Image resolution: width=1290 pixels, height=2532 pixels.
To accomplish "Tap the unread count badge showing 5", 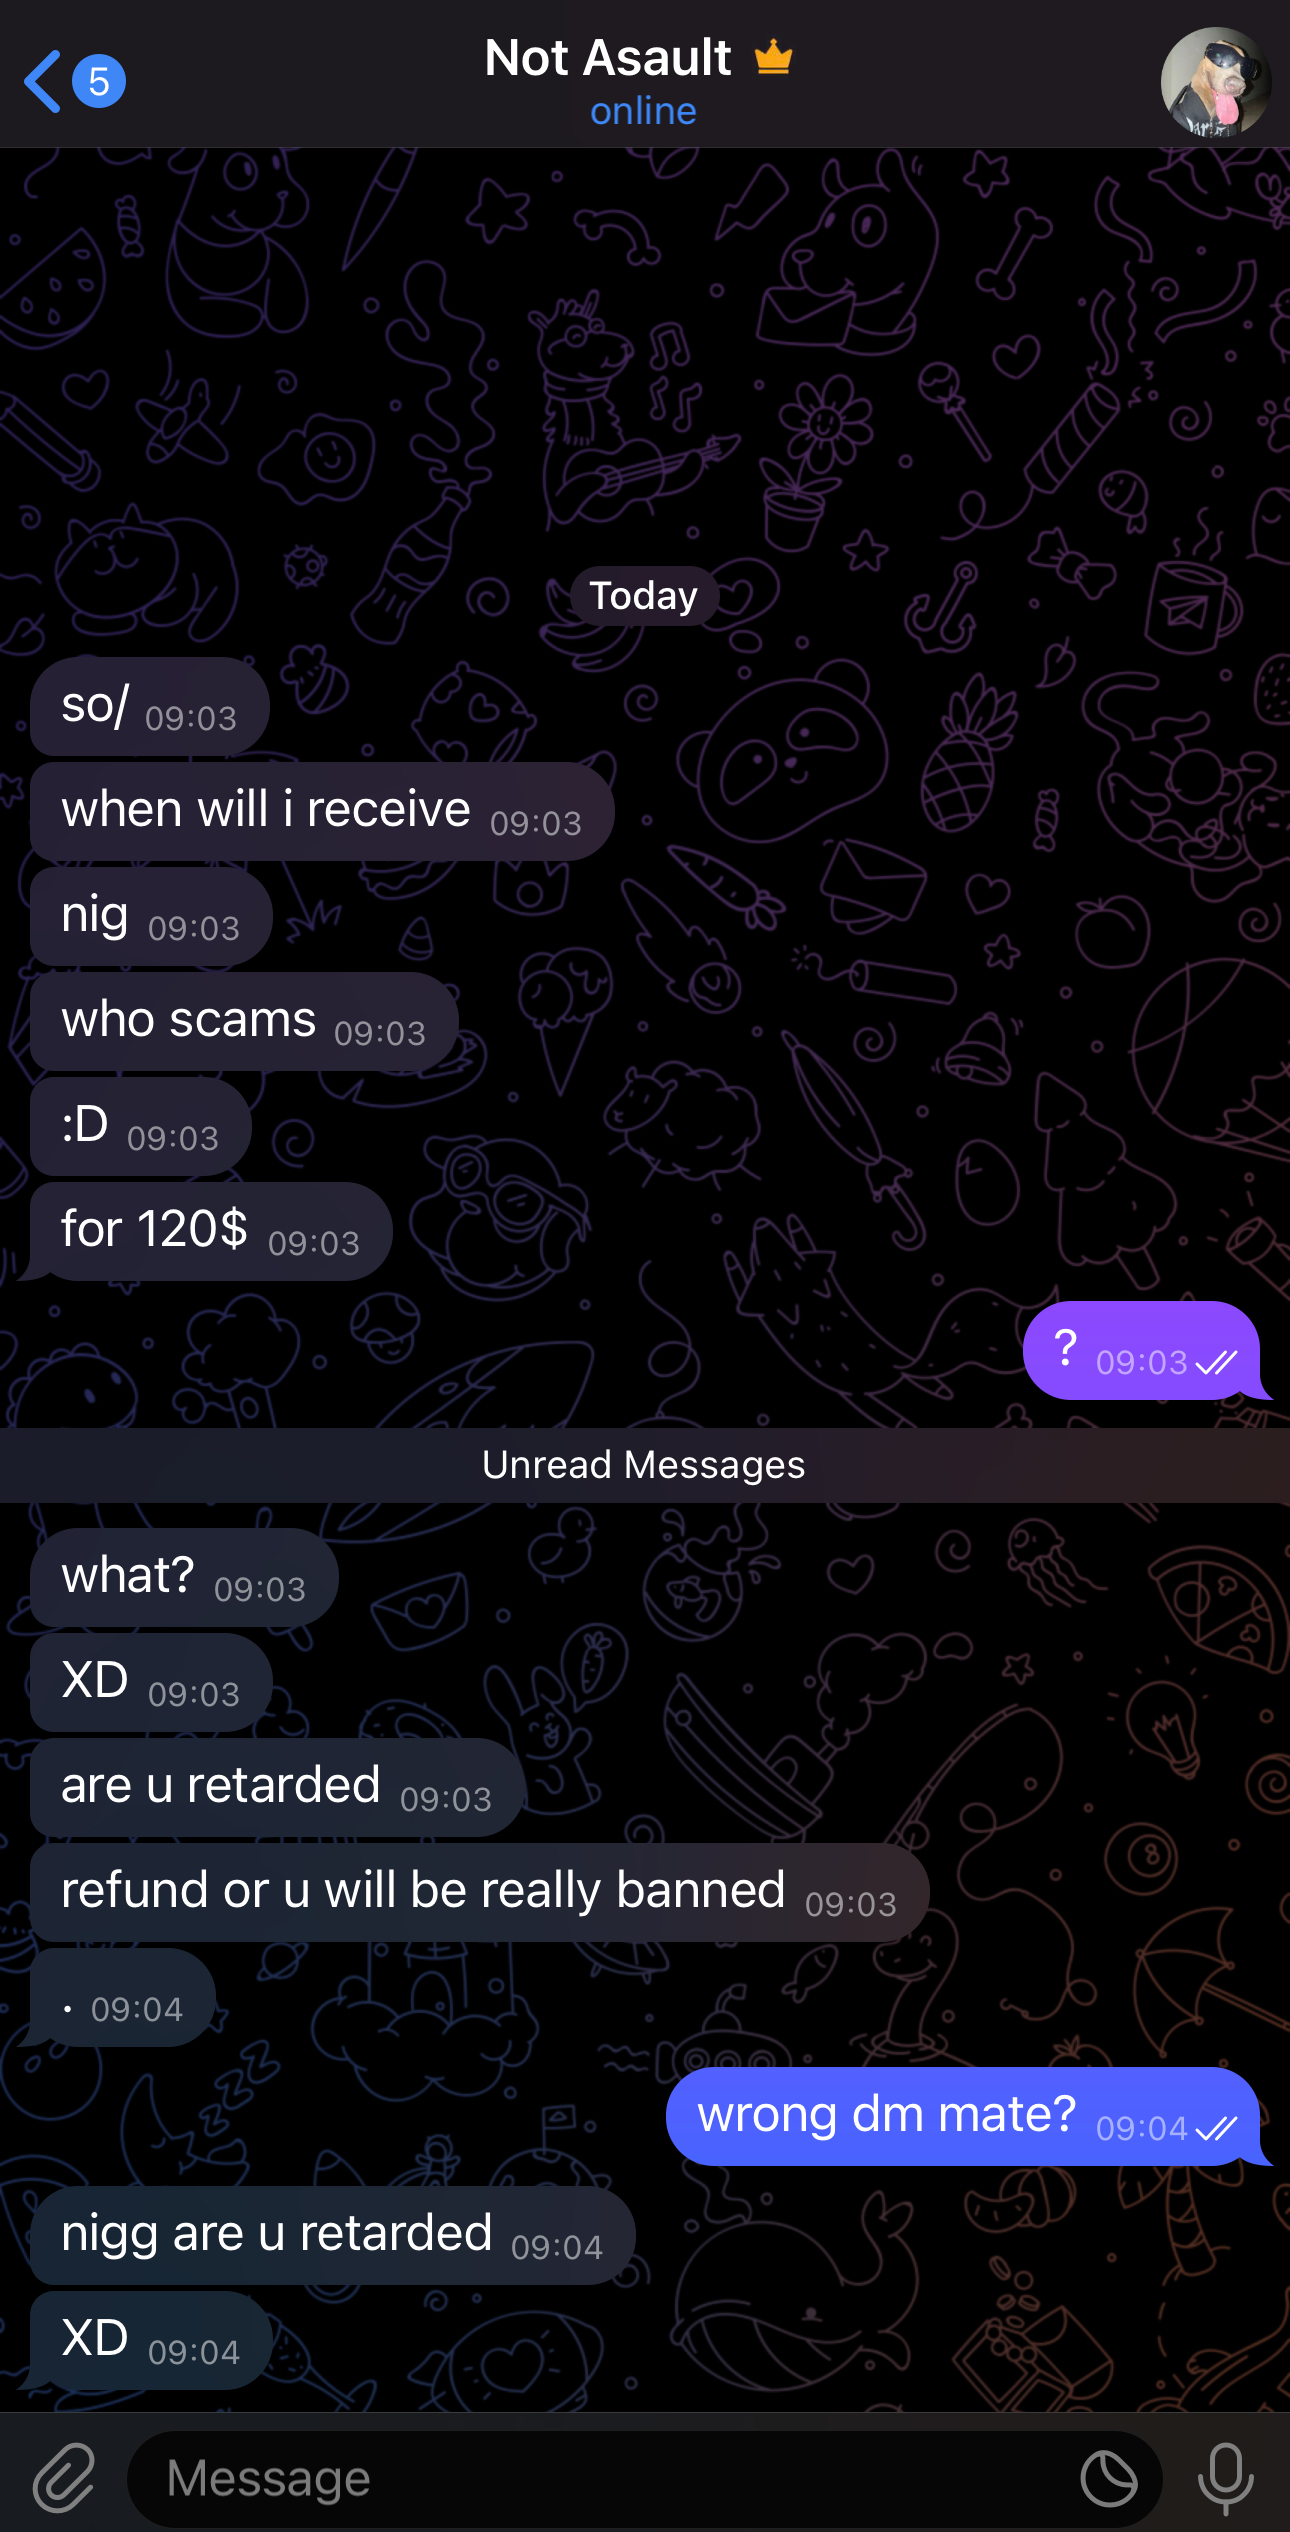I will click(98, 81).
